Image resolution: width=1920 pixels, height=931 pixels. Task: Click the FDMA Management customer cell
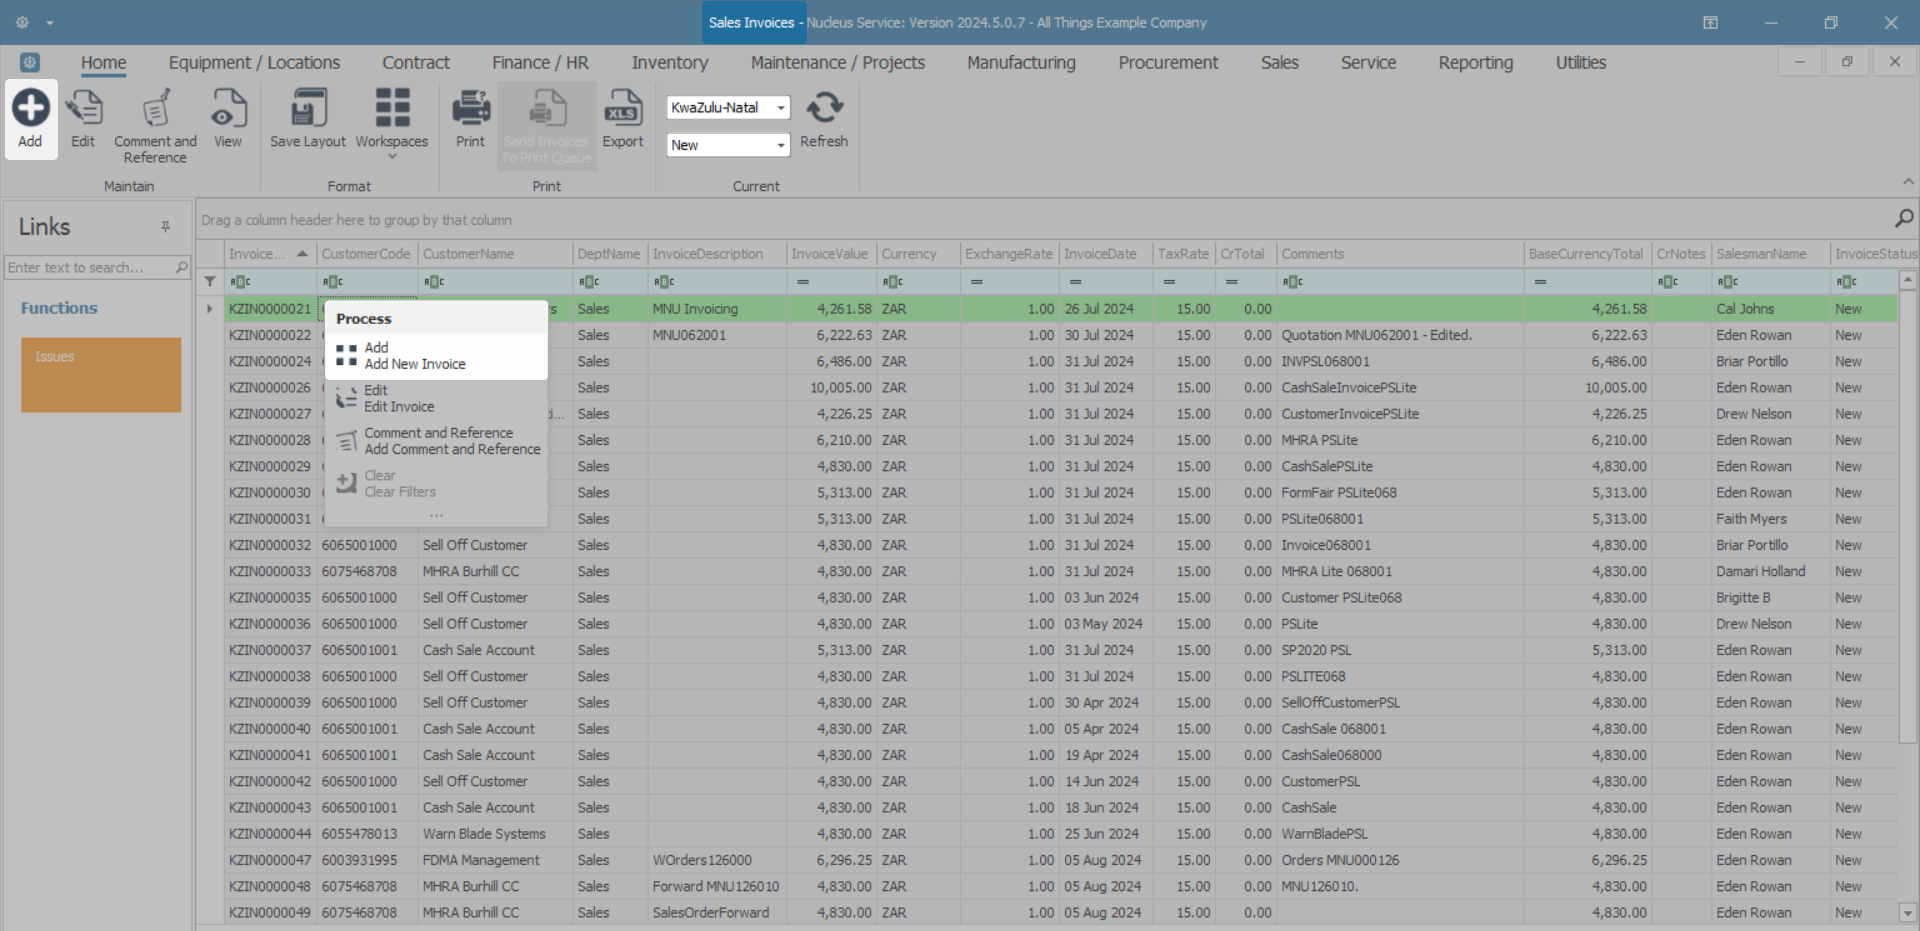click(495, 860)
